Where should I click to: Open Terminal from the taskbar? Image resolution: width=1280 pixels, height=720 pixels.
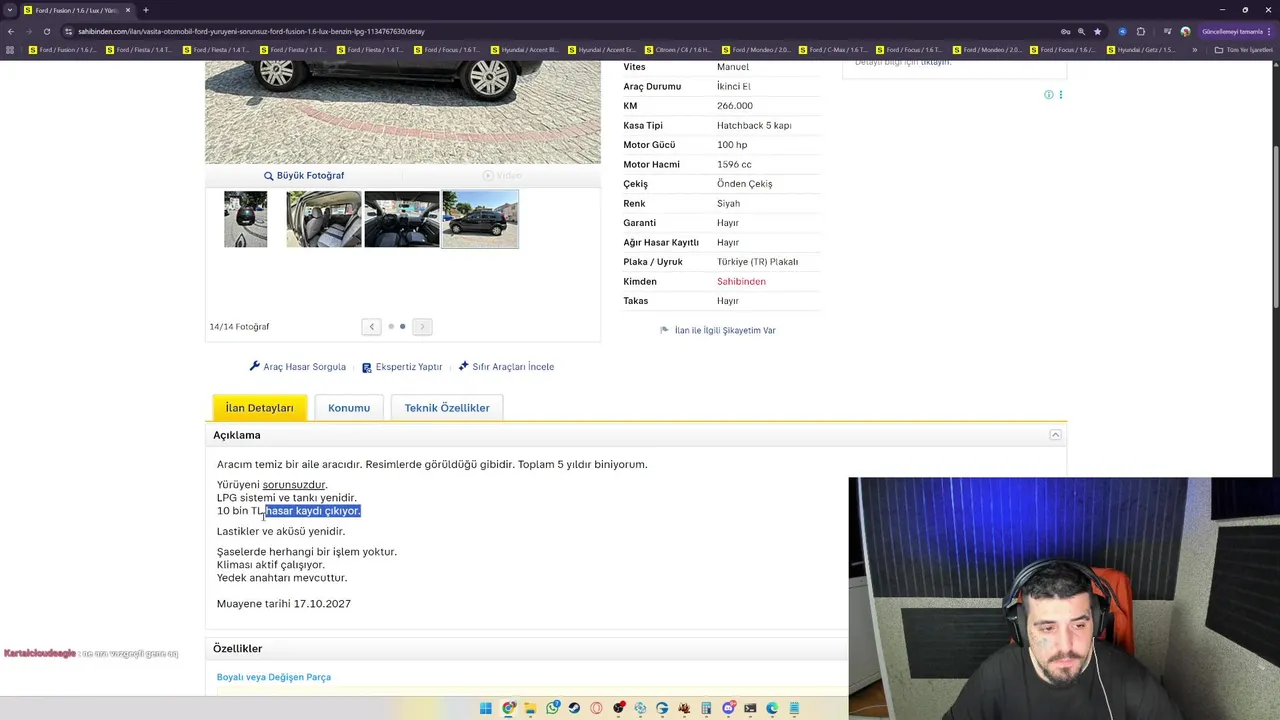pyautogui.click(x=750, y=708)
